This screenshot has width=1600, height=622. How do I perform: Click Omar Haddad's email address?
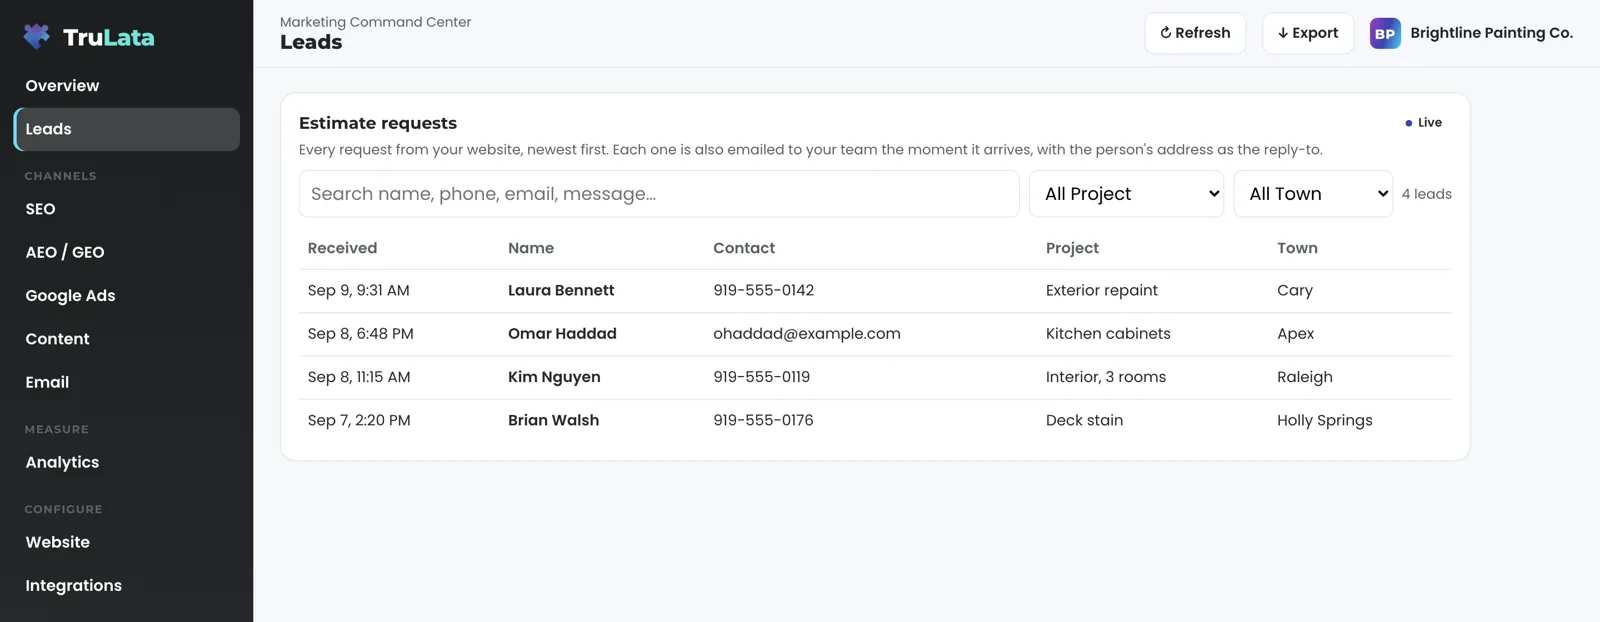pos(806,334)
